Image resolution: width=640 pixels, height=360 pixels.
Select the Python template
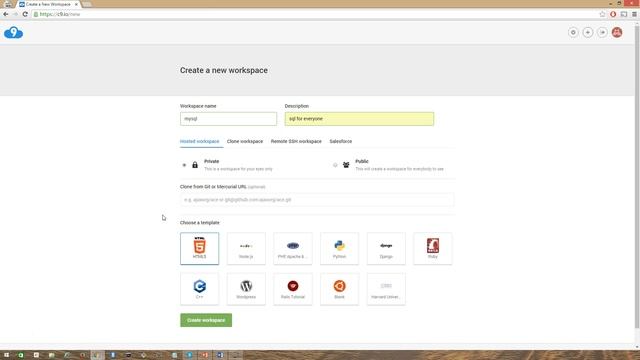pyautogui.click(x=340, y=249)
